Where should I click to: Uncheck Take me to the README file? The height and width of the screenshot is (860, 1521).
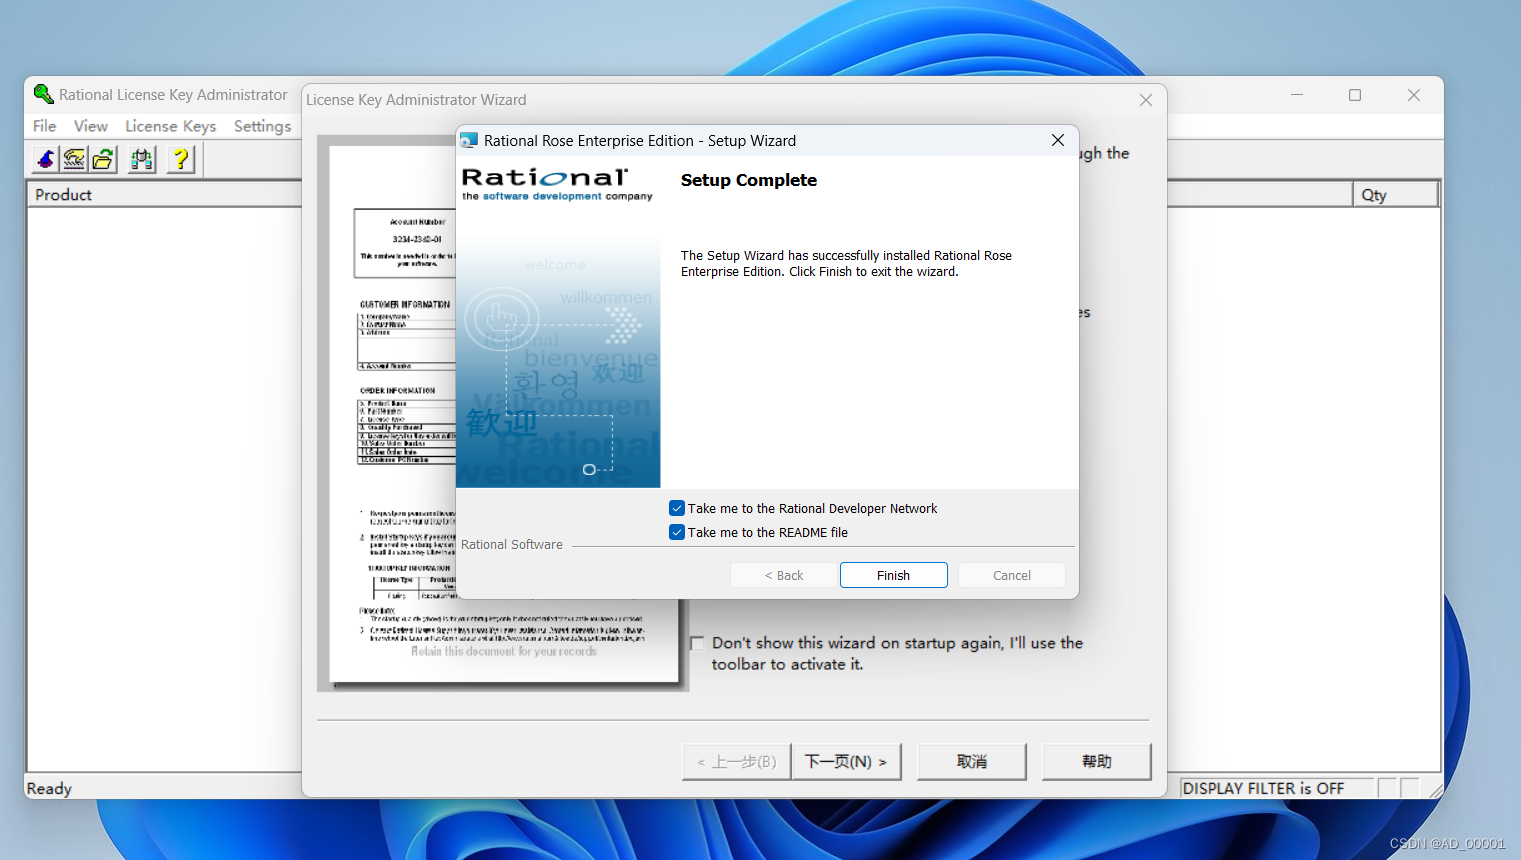pyautogui.click(x=677, y=532)
